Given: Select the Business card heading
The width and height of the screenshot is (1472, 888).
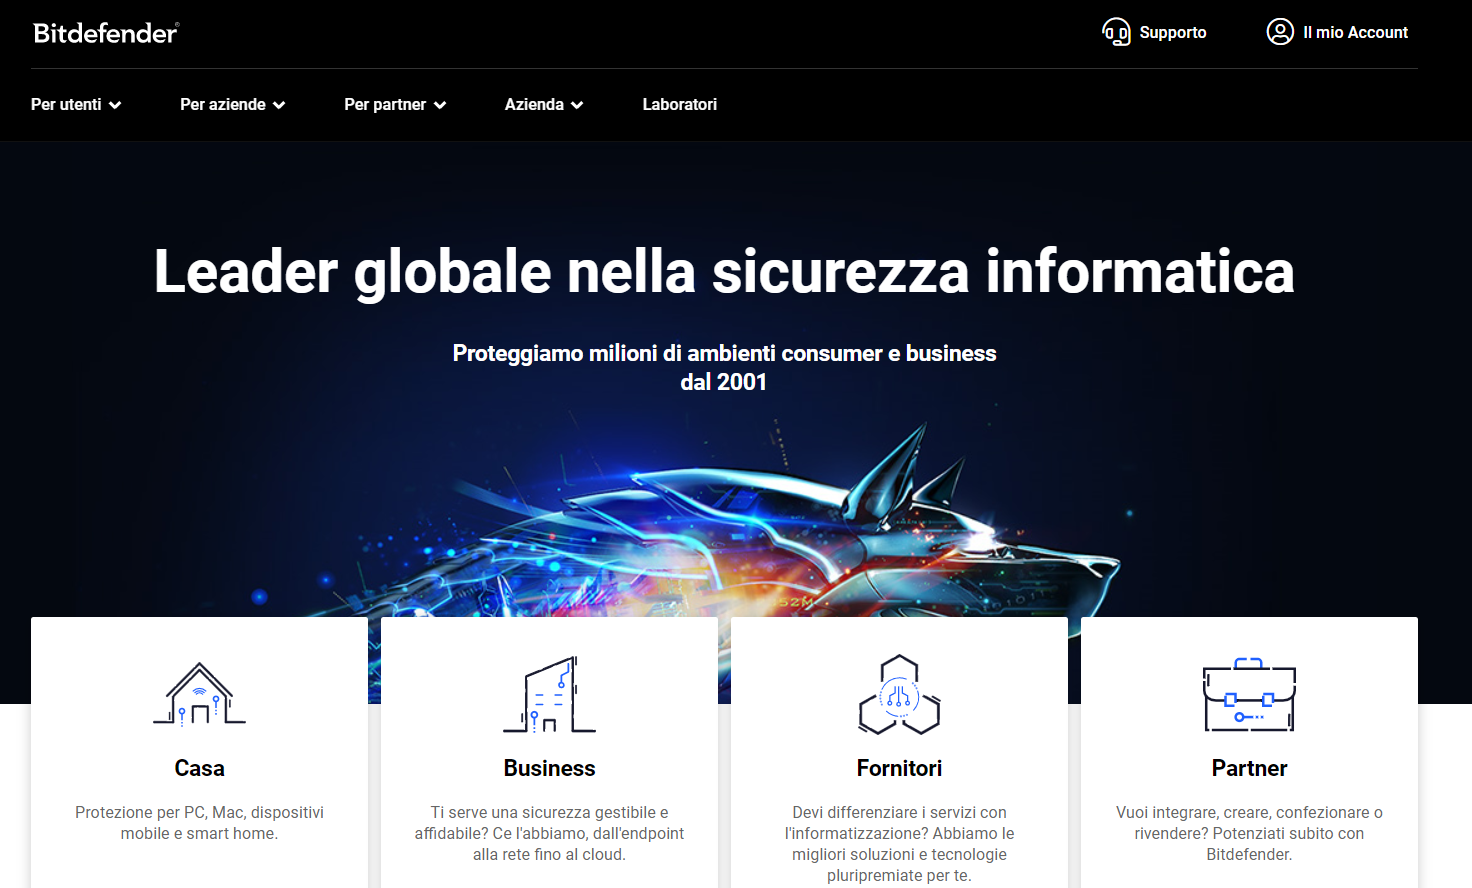Looking at the screenshot, I should click(549, 768).
